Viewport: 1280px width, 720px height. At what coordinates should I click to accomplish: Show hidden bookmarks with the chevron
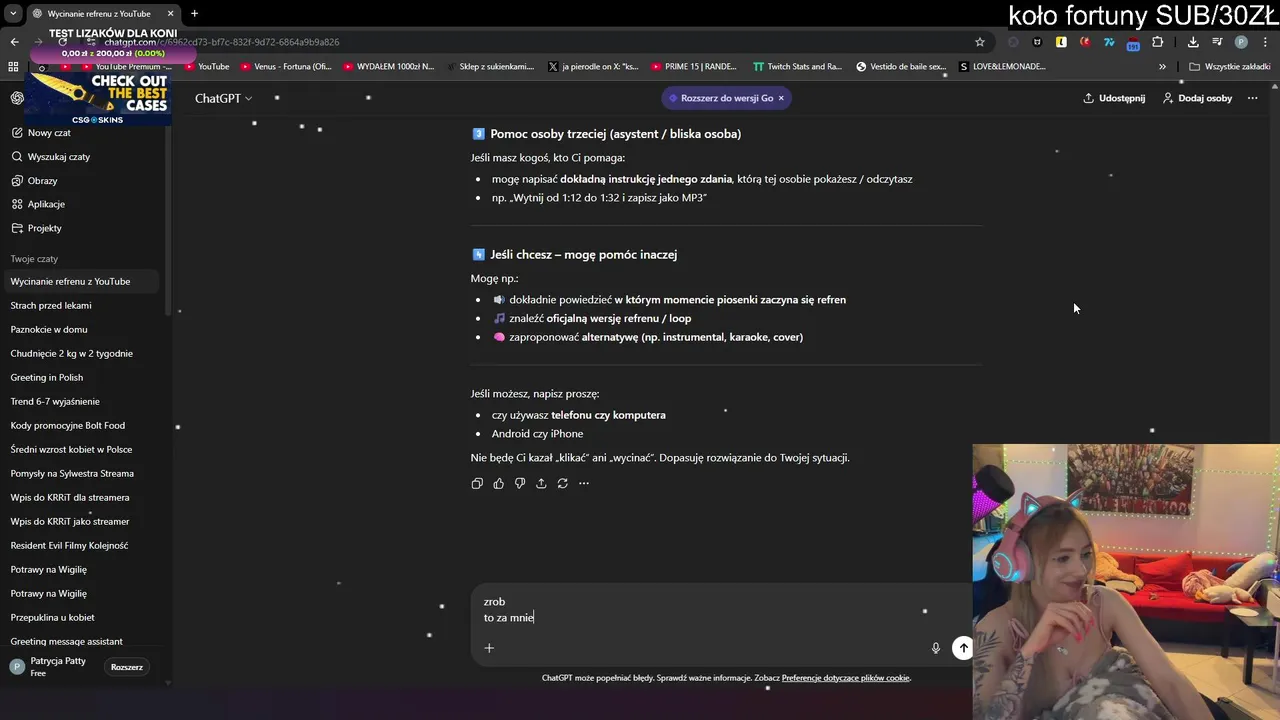[x=1162, y=66]
